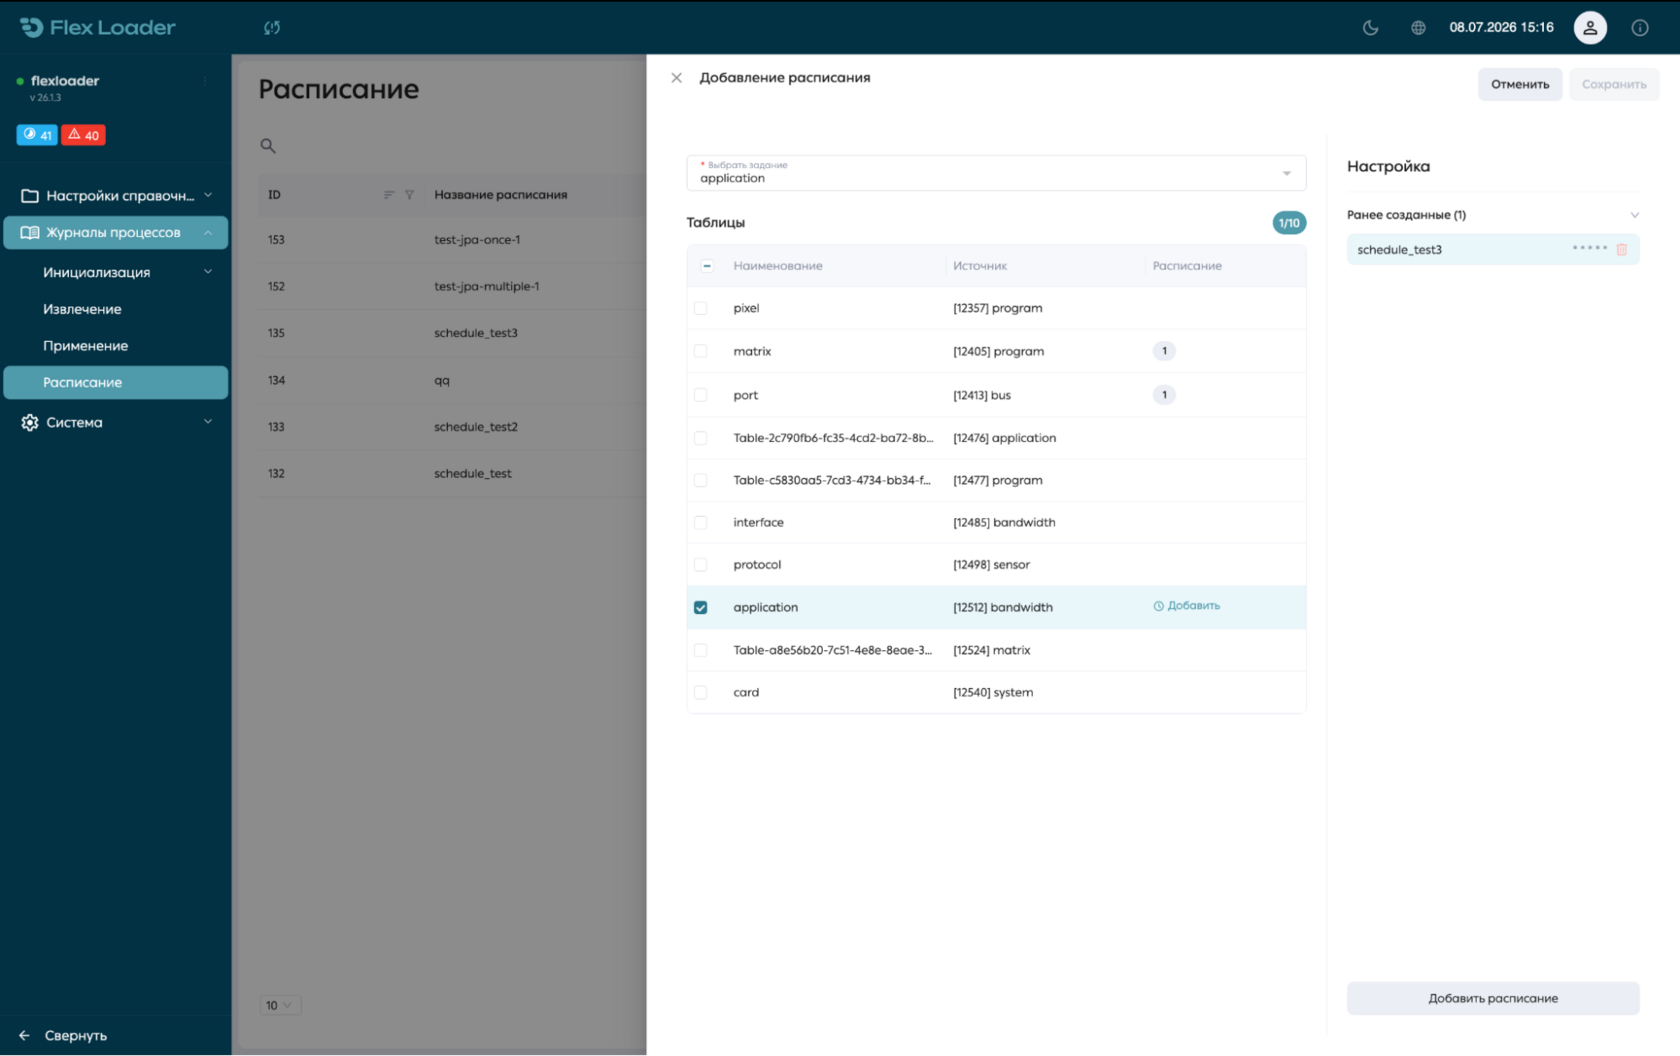Click the 1/10 selection counter badge
The height and width of the screenshot is (1056, 1680).
point(1289,223)
